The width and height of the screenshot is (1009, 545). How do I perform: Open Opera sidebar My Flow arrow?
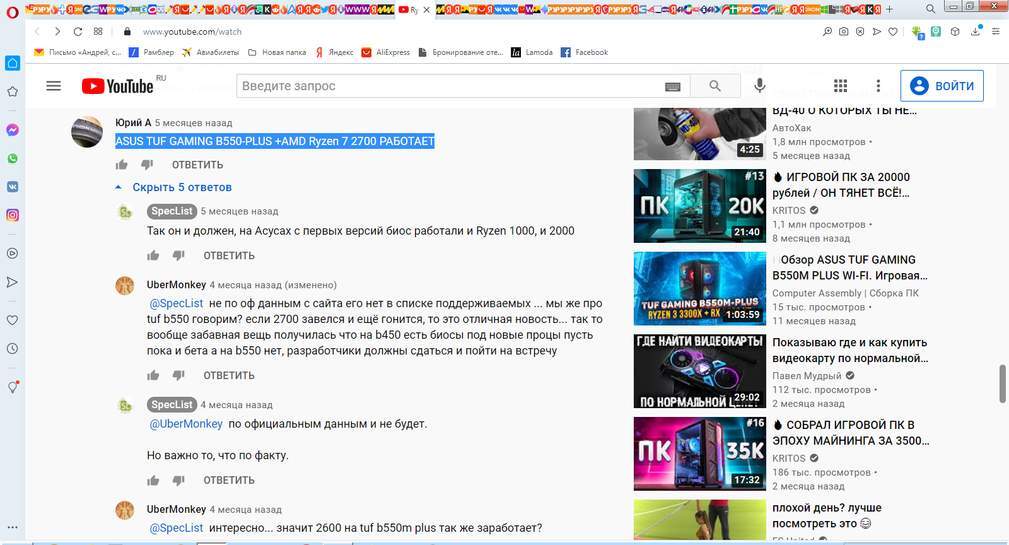tap(12, 282)
